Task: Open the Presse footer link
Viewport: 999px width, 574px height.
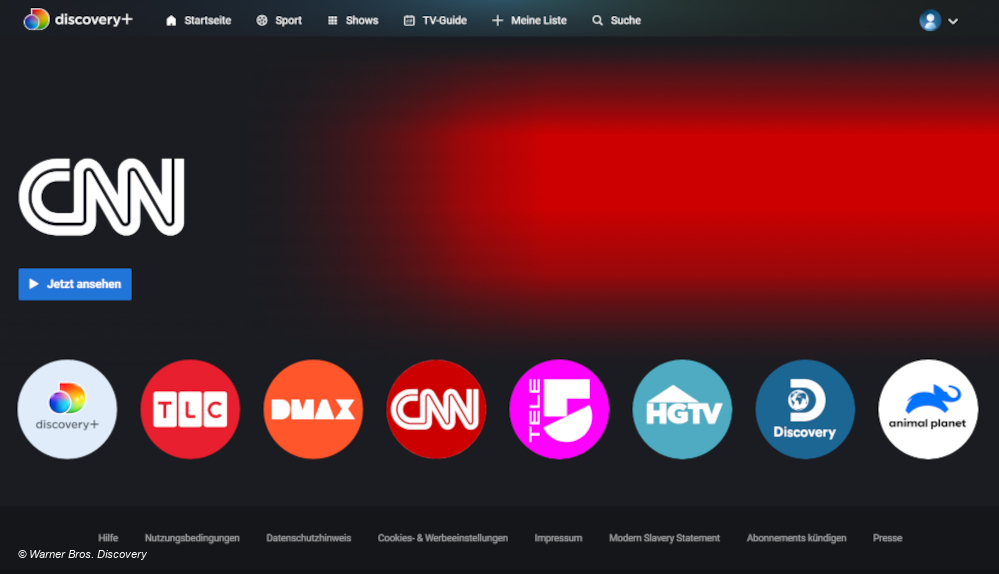Action: pos(887,538)
